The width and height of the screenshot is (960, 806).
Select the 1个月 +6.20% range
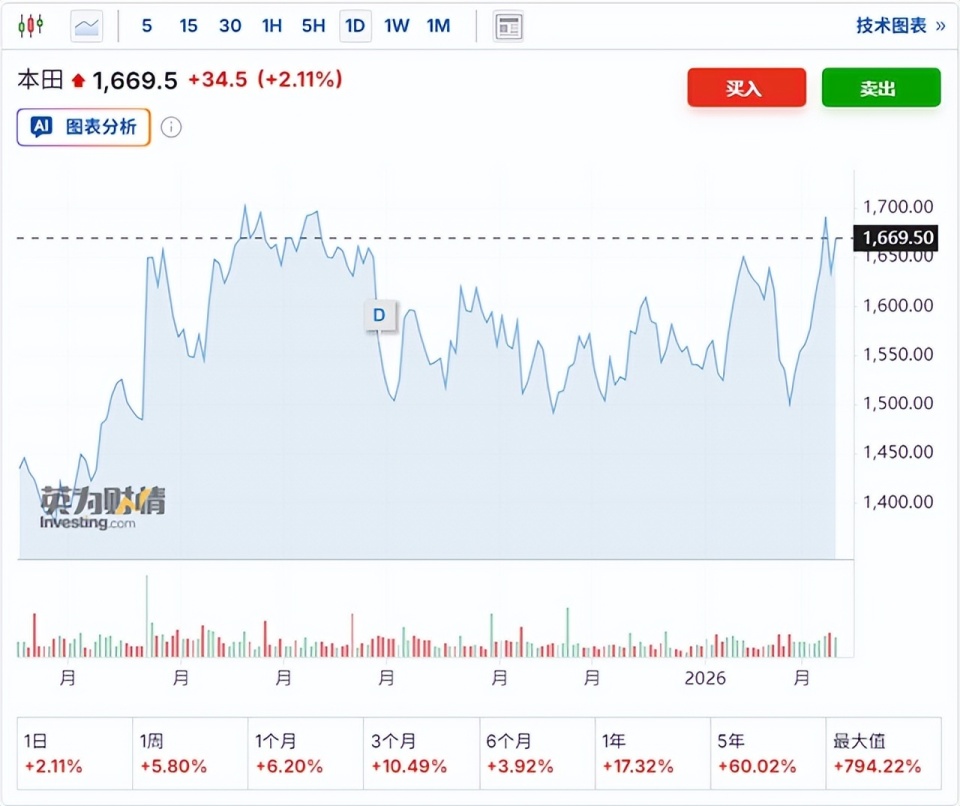306,753
